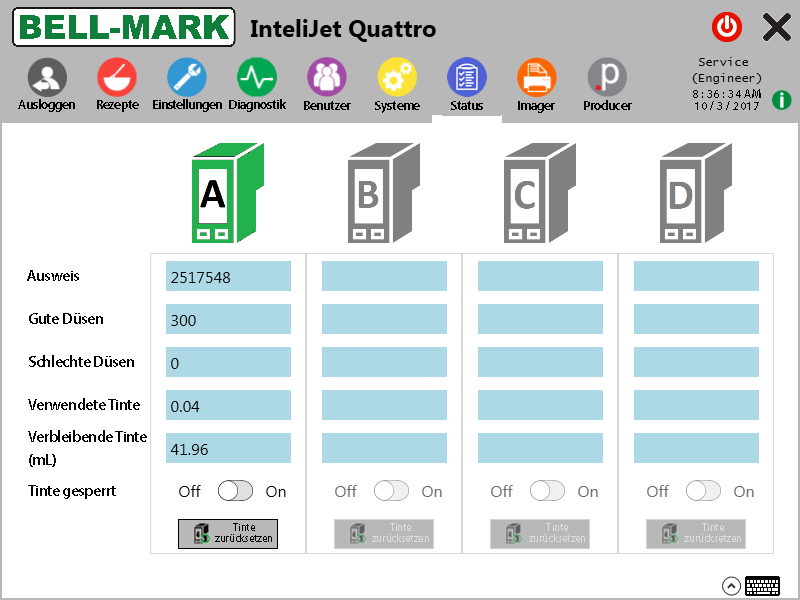Image resolution: width=800 pixels, height=600 pixels.
Task: Click the Service (Engineer) user label
Action: pos(727,70)
